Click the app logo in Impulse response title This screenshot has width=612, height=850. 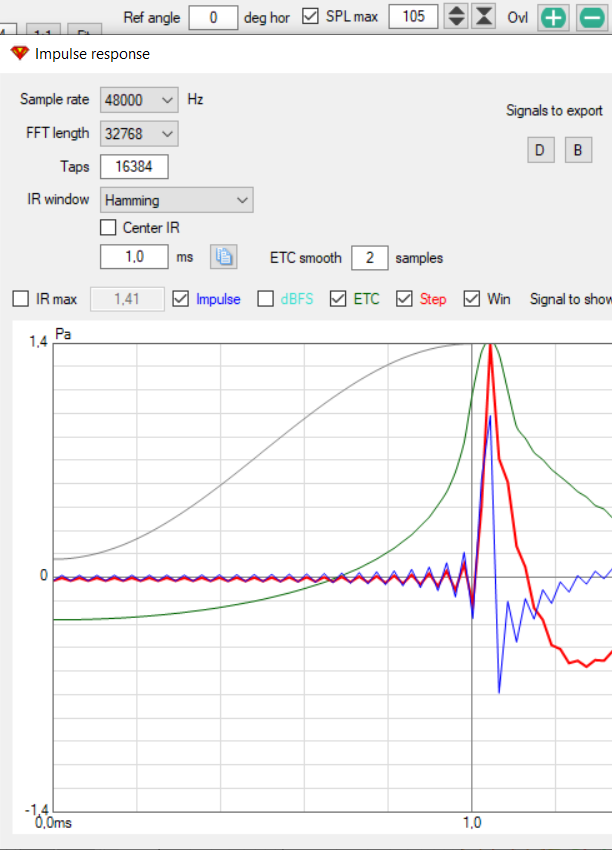20,53
